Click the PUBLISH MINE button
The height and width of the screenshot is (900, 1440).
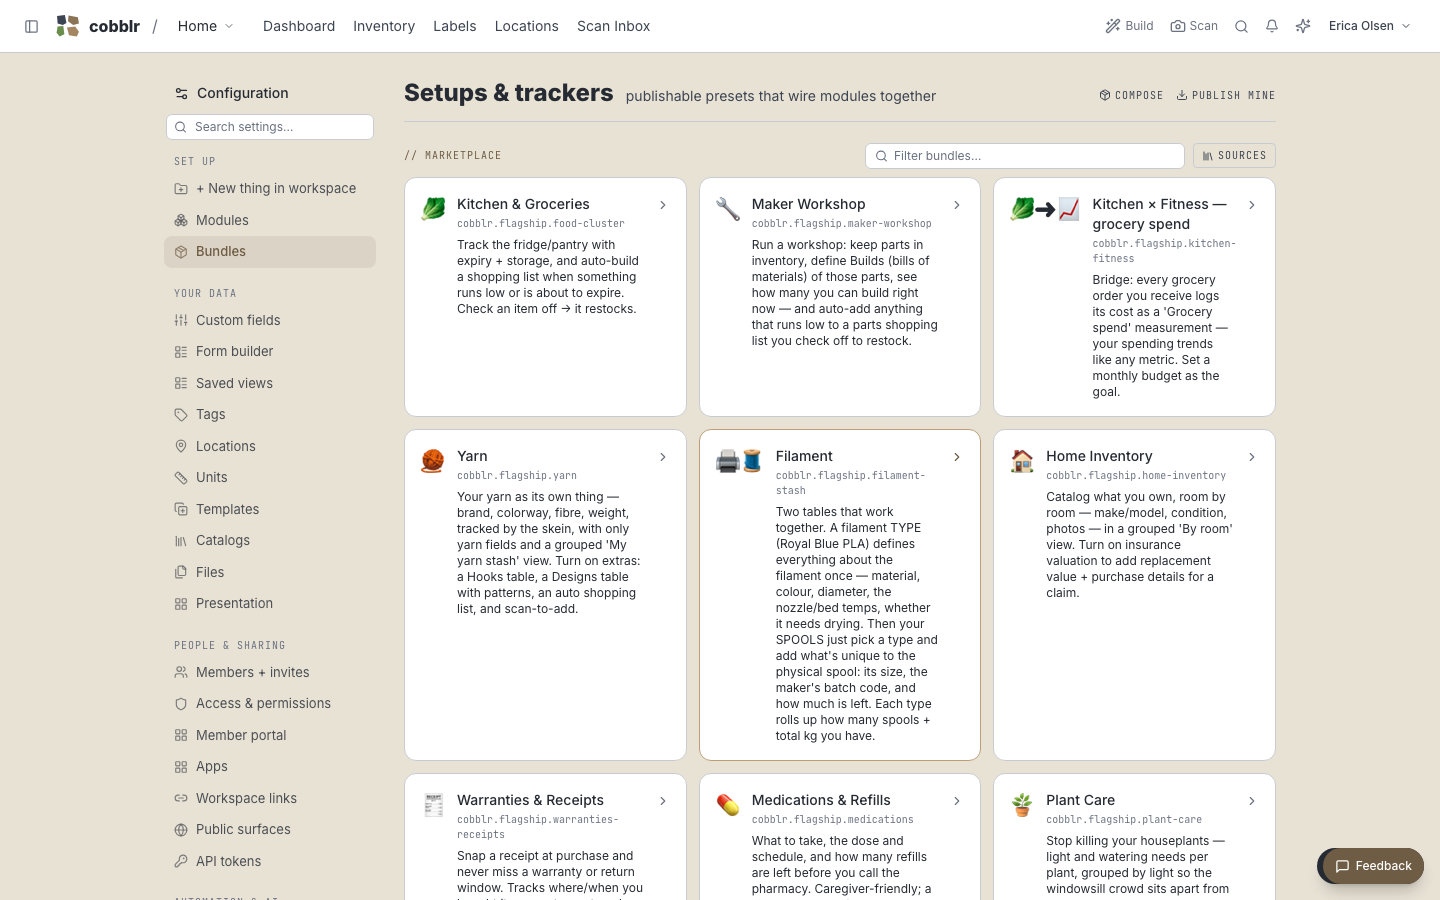click(x=1226, y=95)
